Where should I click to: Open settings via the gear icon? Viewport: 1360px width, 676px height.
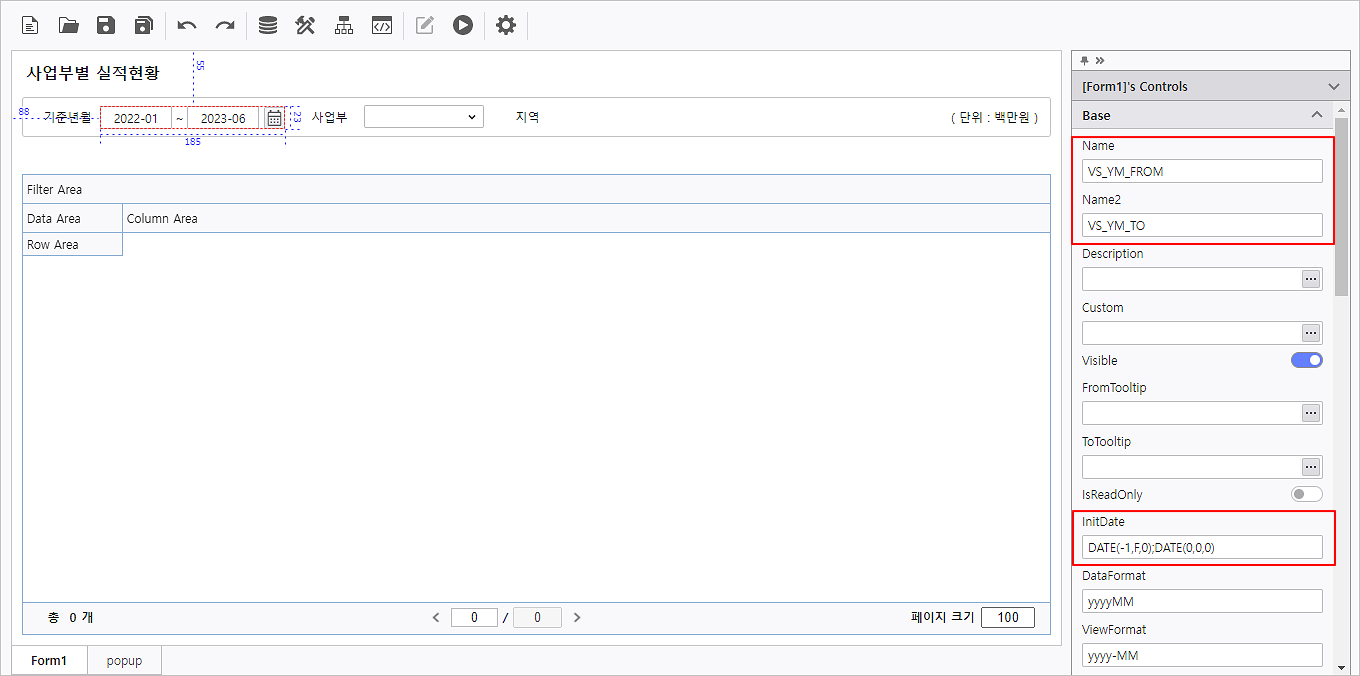tap(506, 25)
